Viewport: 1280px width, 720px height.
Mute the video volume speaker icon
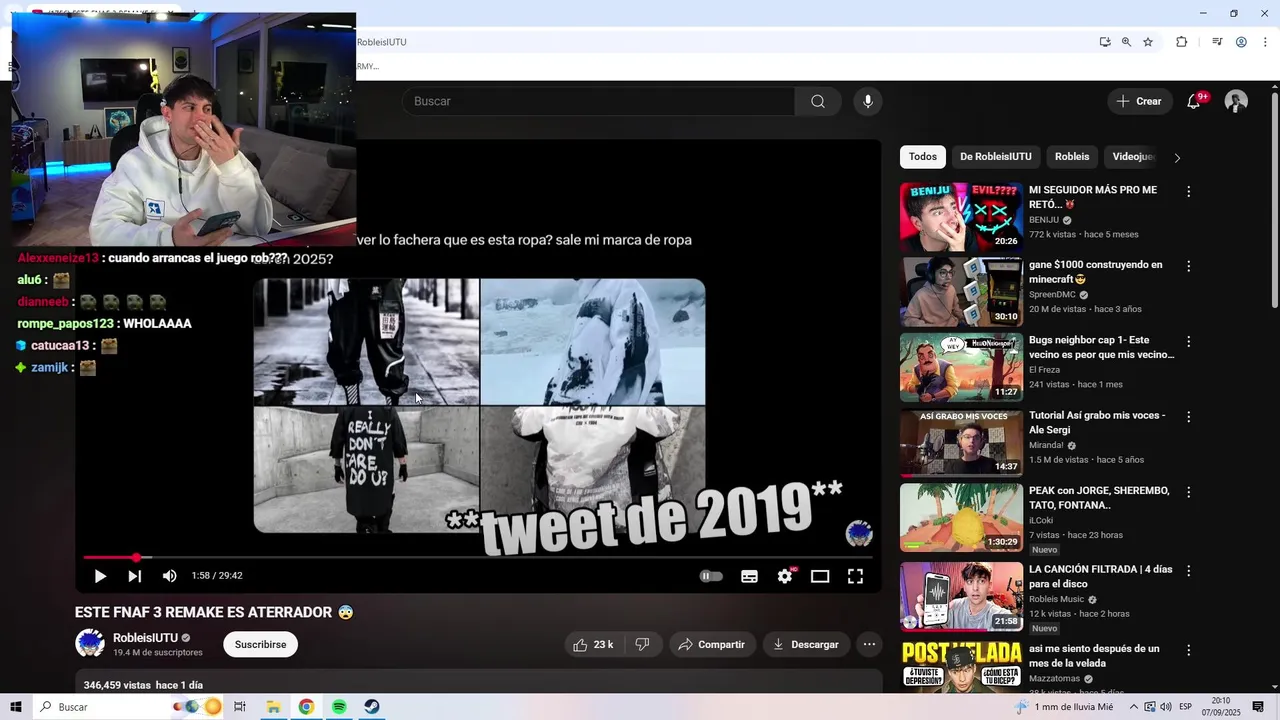point(170,576)
